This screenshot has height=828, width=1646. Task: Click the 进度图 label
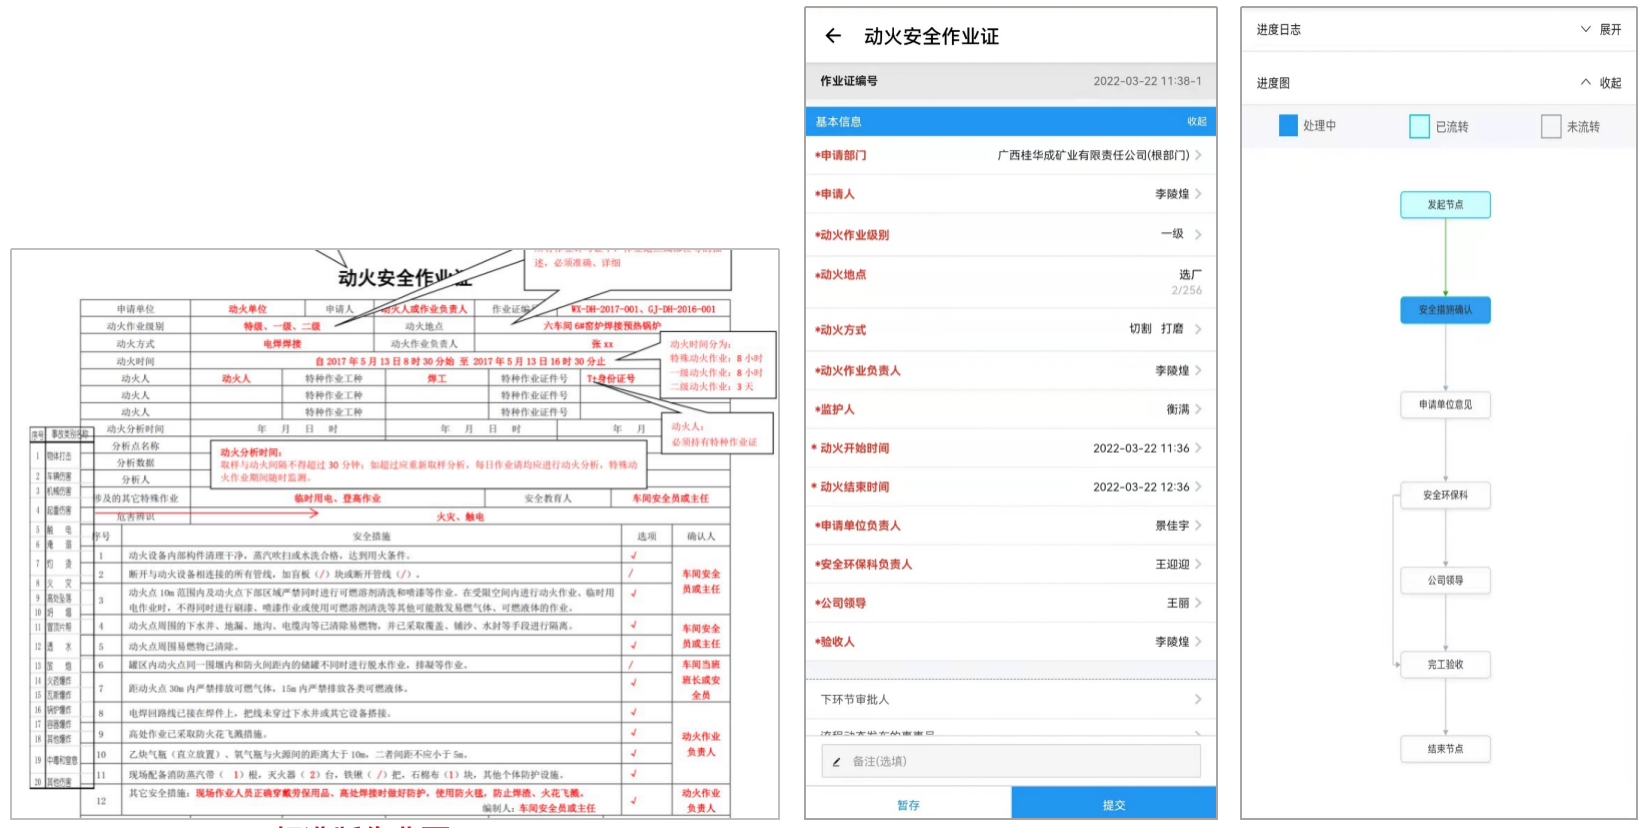click(x=1273, y=83)
